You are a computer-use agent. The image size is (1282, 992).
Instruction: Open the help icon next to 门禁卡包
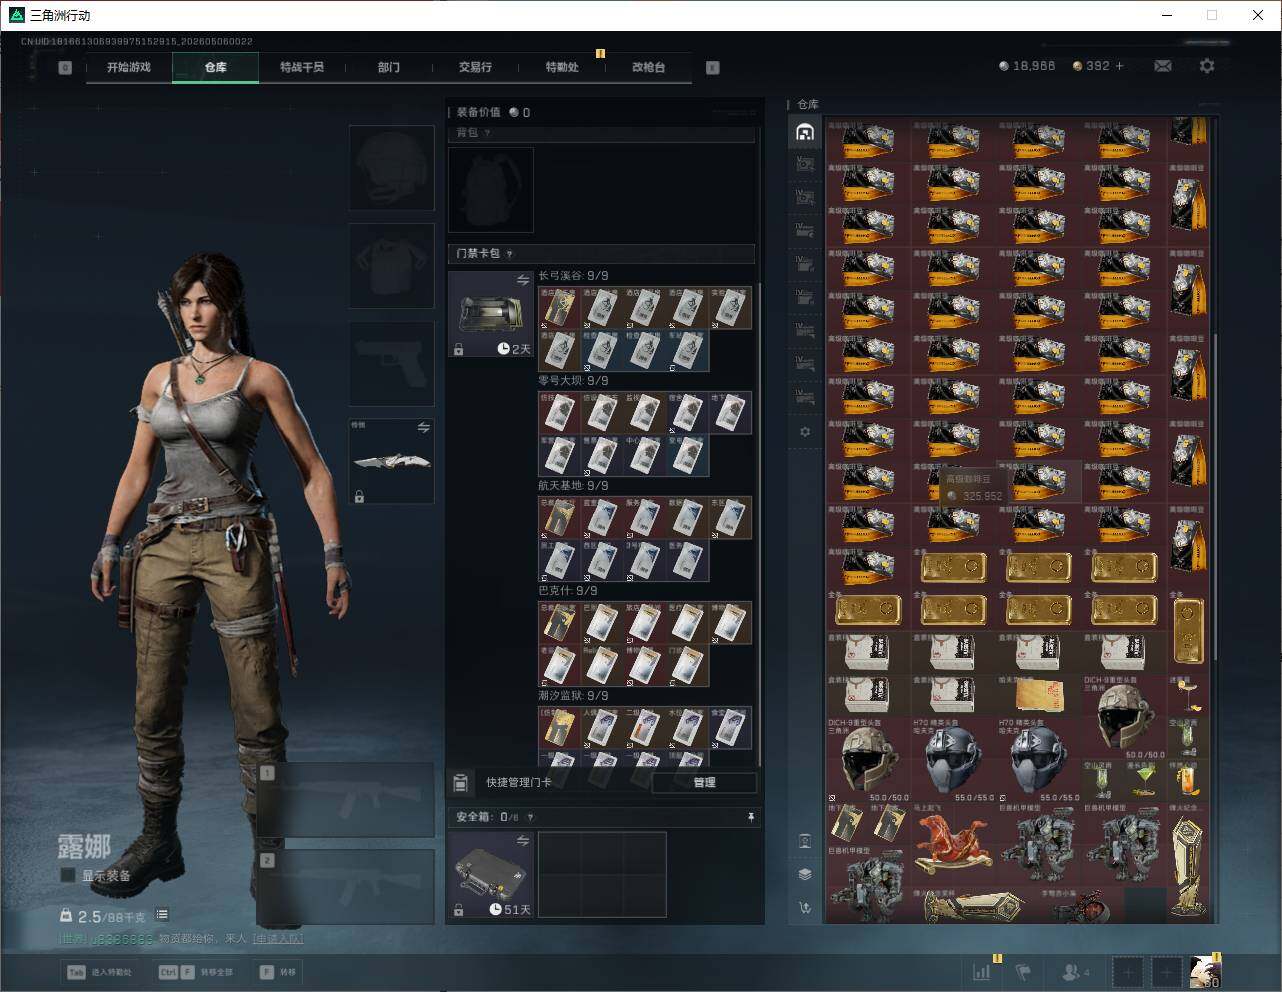tap(510, 254)
